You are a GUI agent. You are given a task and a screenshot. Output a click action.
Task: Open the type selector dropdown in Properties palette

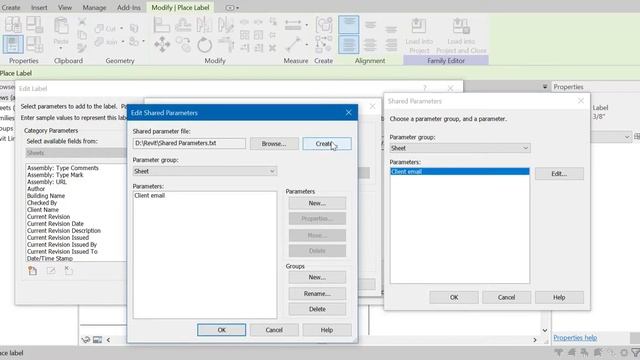[627, 137]
